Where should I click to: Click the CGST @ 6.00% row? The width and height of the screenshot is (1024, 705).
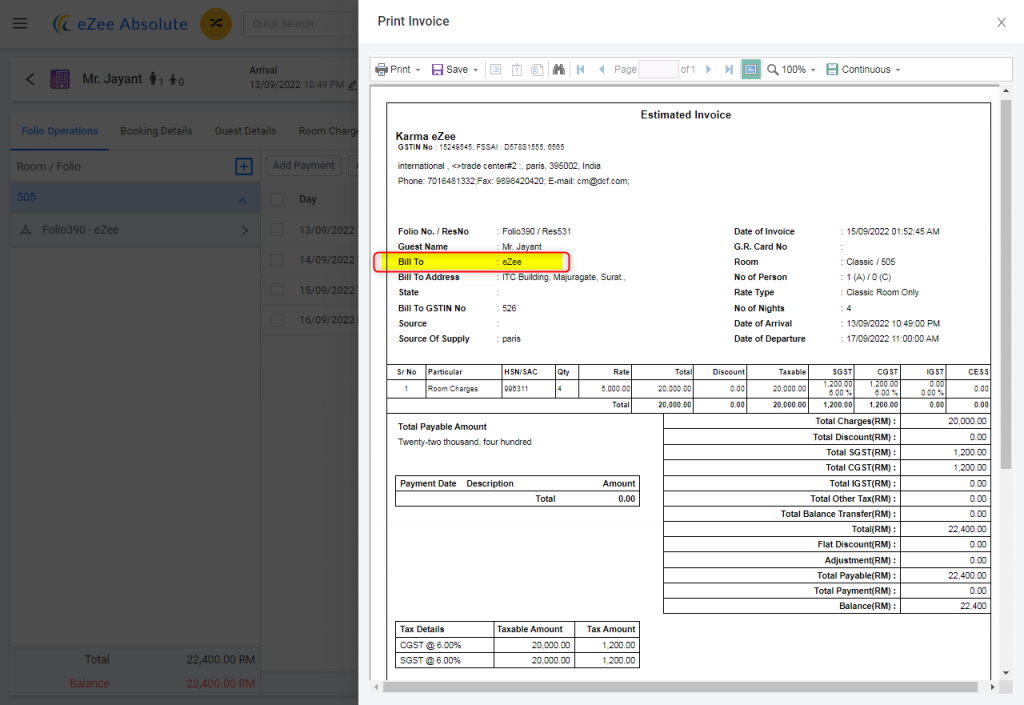point(517,645)
